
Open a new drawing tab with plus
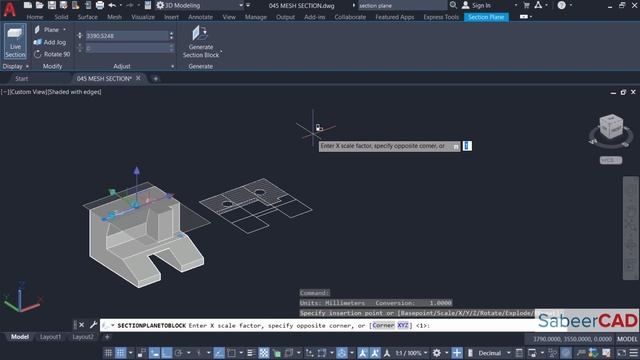click(156, 78)
